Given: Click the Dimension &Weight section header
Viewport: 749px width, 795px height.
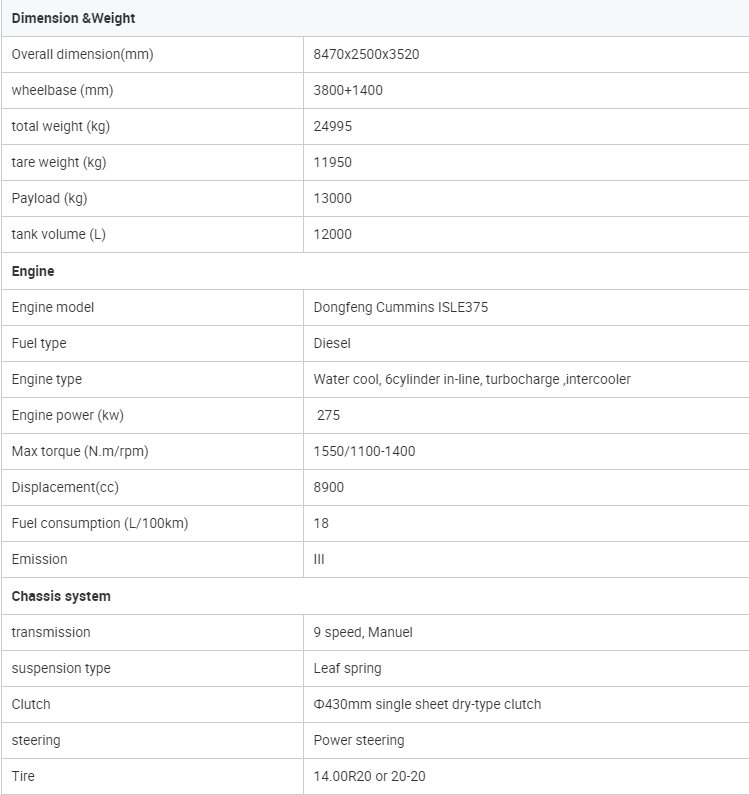Looking at the screenshot, I should click(x=73, y=18).
